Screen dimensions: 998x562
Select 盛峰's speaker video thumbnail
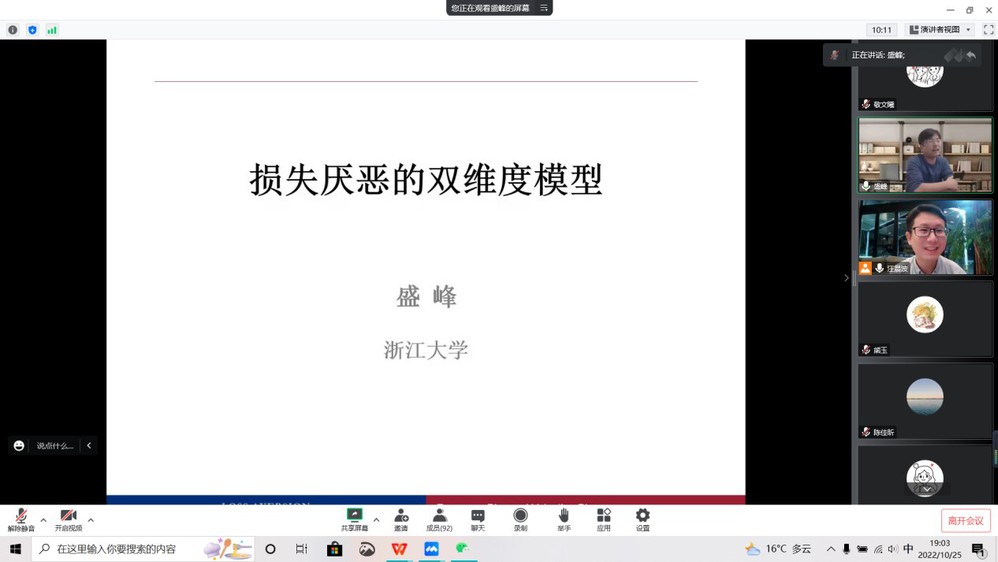click(925, 155)
